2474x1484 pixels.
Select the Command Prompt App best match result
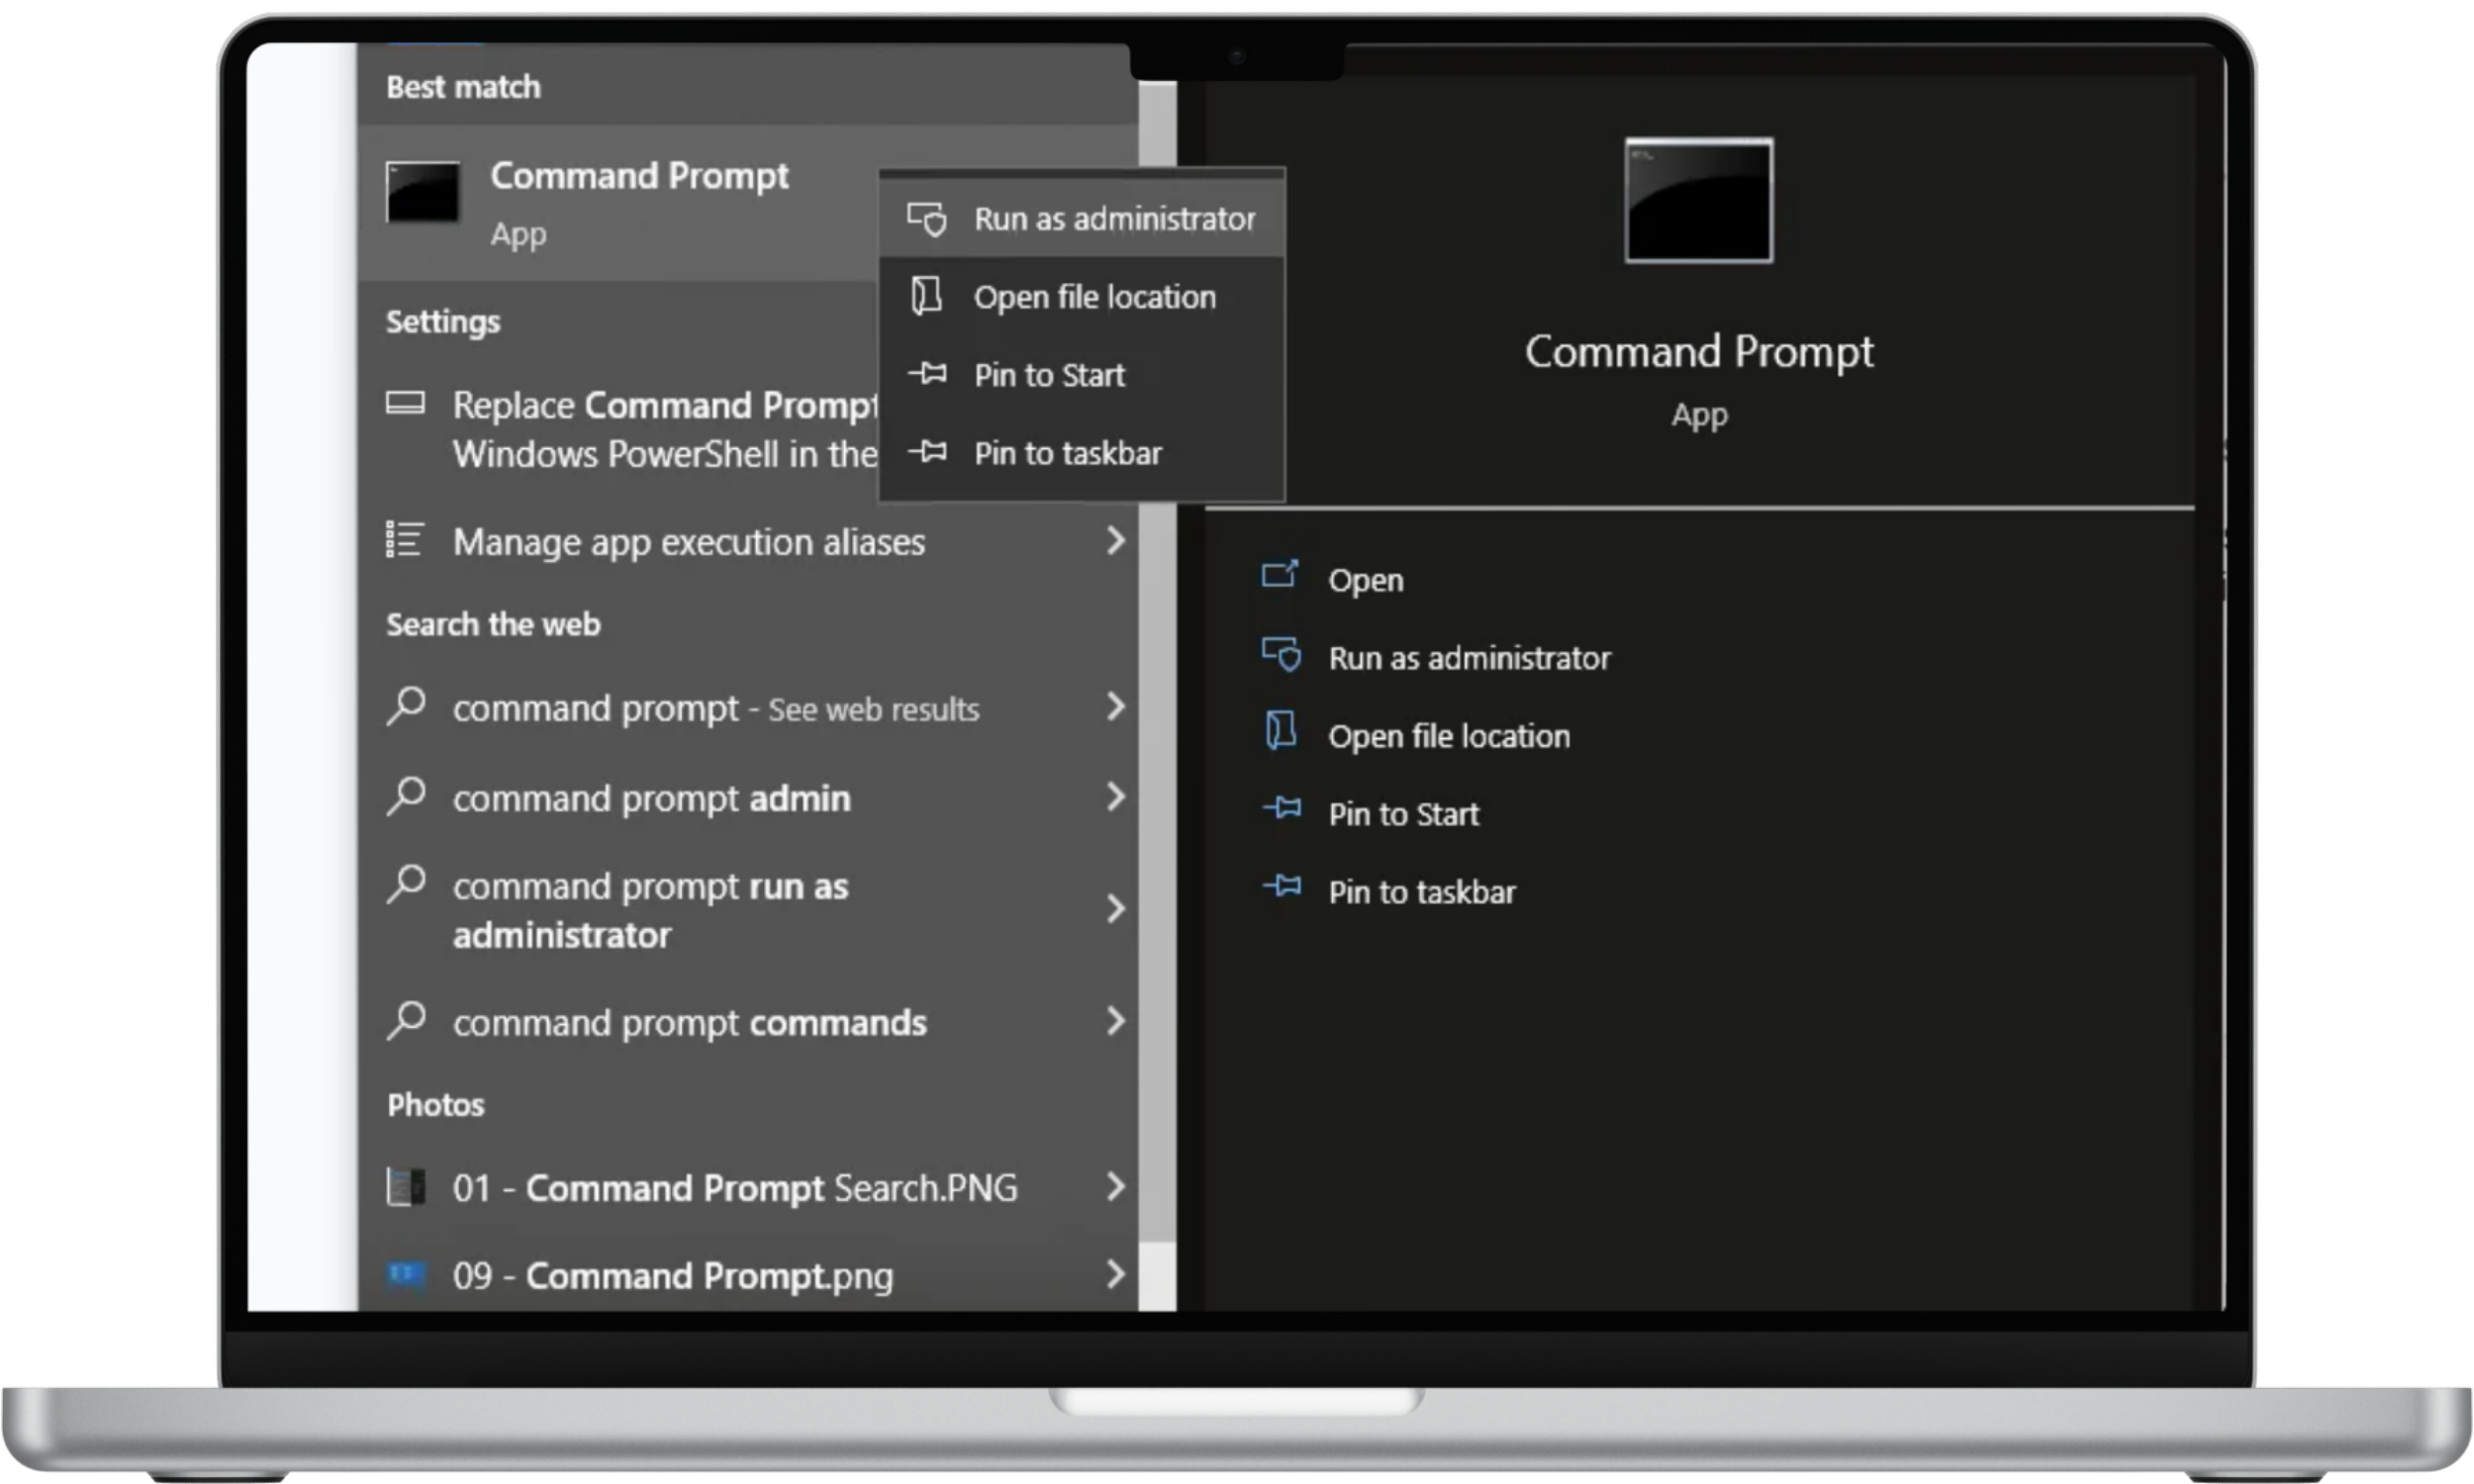click(x=618, y=203)
